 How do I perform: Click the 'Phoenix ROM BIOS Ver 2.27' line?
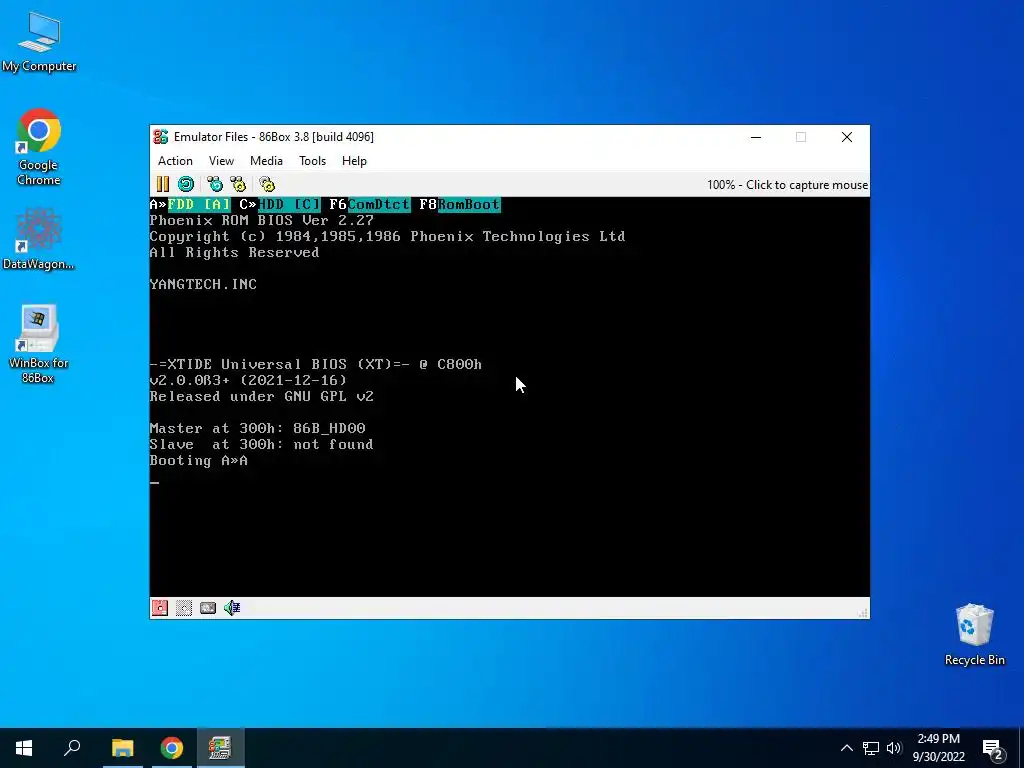point(261,220)
